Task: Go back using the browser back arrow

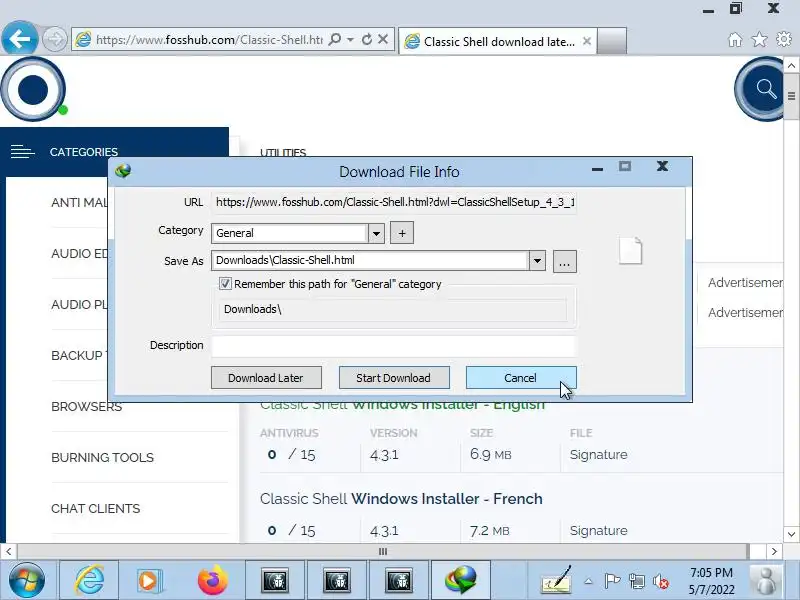Action: pyautogui.click(x=20, y=39)
